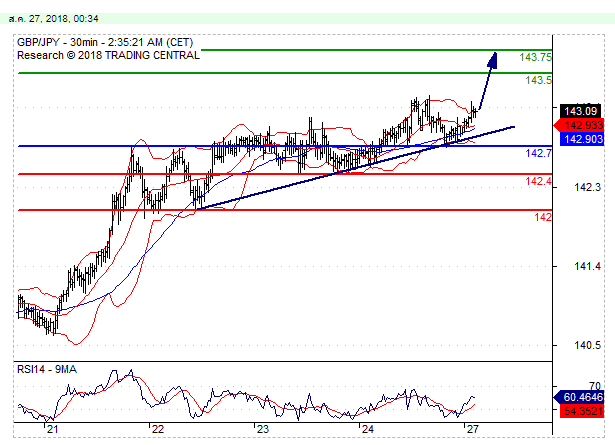
Task: Click the blue upward forecast arrow head
Action: coord(492,58)
